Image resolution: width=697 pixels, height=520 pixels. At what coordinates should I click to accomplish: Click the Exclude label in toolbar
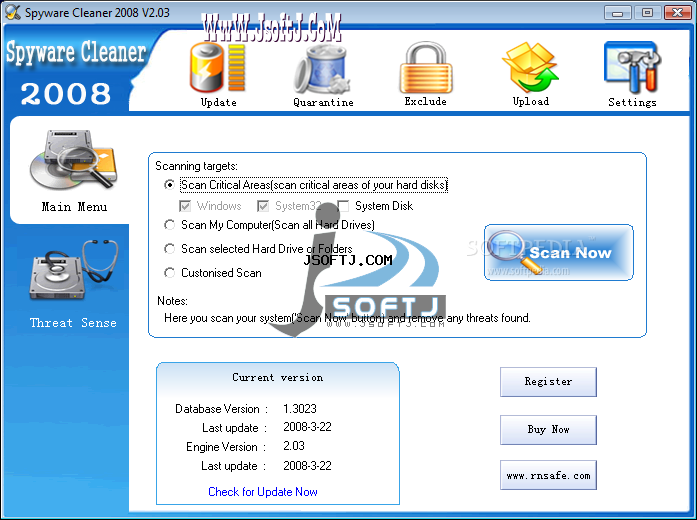(425, 101)
